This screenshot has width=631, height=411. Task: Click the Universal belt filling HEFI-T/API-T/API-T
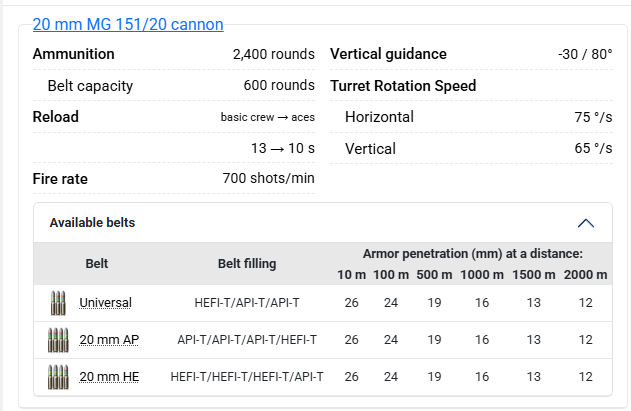pyautogui.click(x=247, y=303)
